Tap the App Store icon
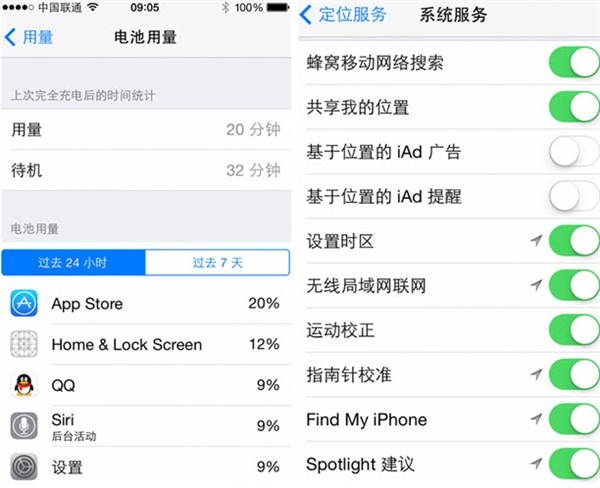The image size is (600, 488). point(24,303)
